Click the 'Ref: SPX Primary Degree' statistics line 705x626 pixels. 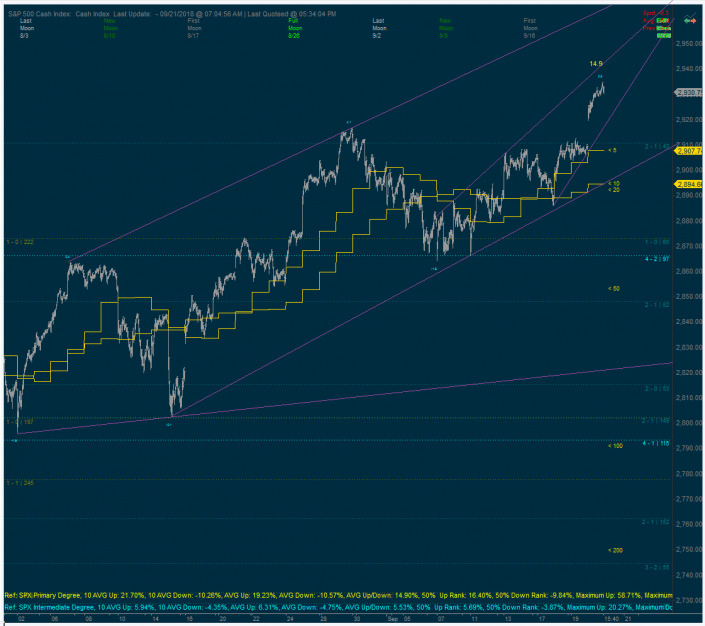338,595
